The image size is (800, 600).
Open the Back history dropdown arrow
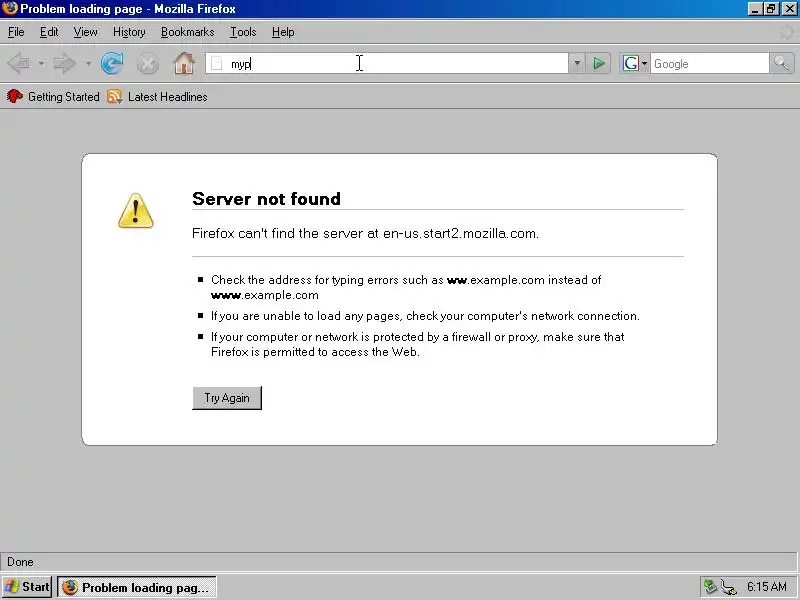41,64
